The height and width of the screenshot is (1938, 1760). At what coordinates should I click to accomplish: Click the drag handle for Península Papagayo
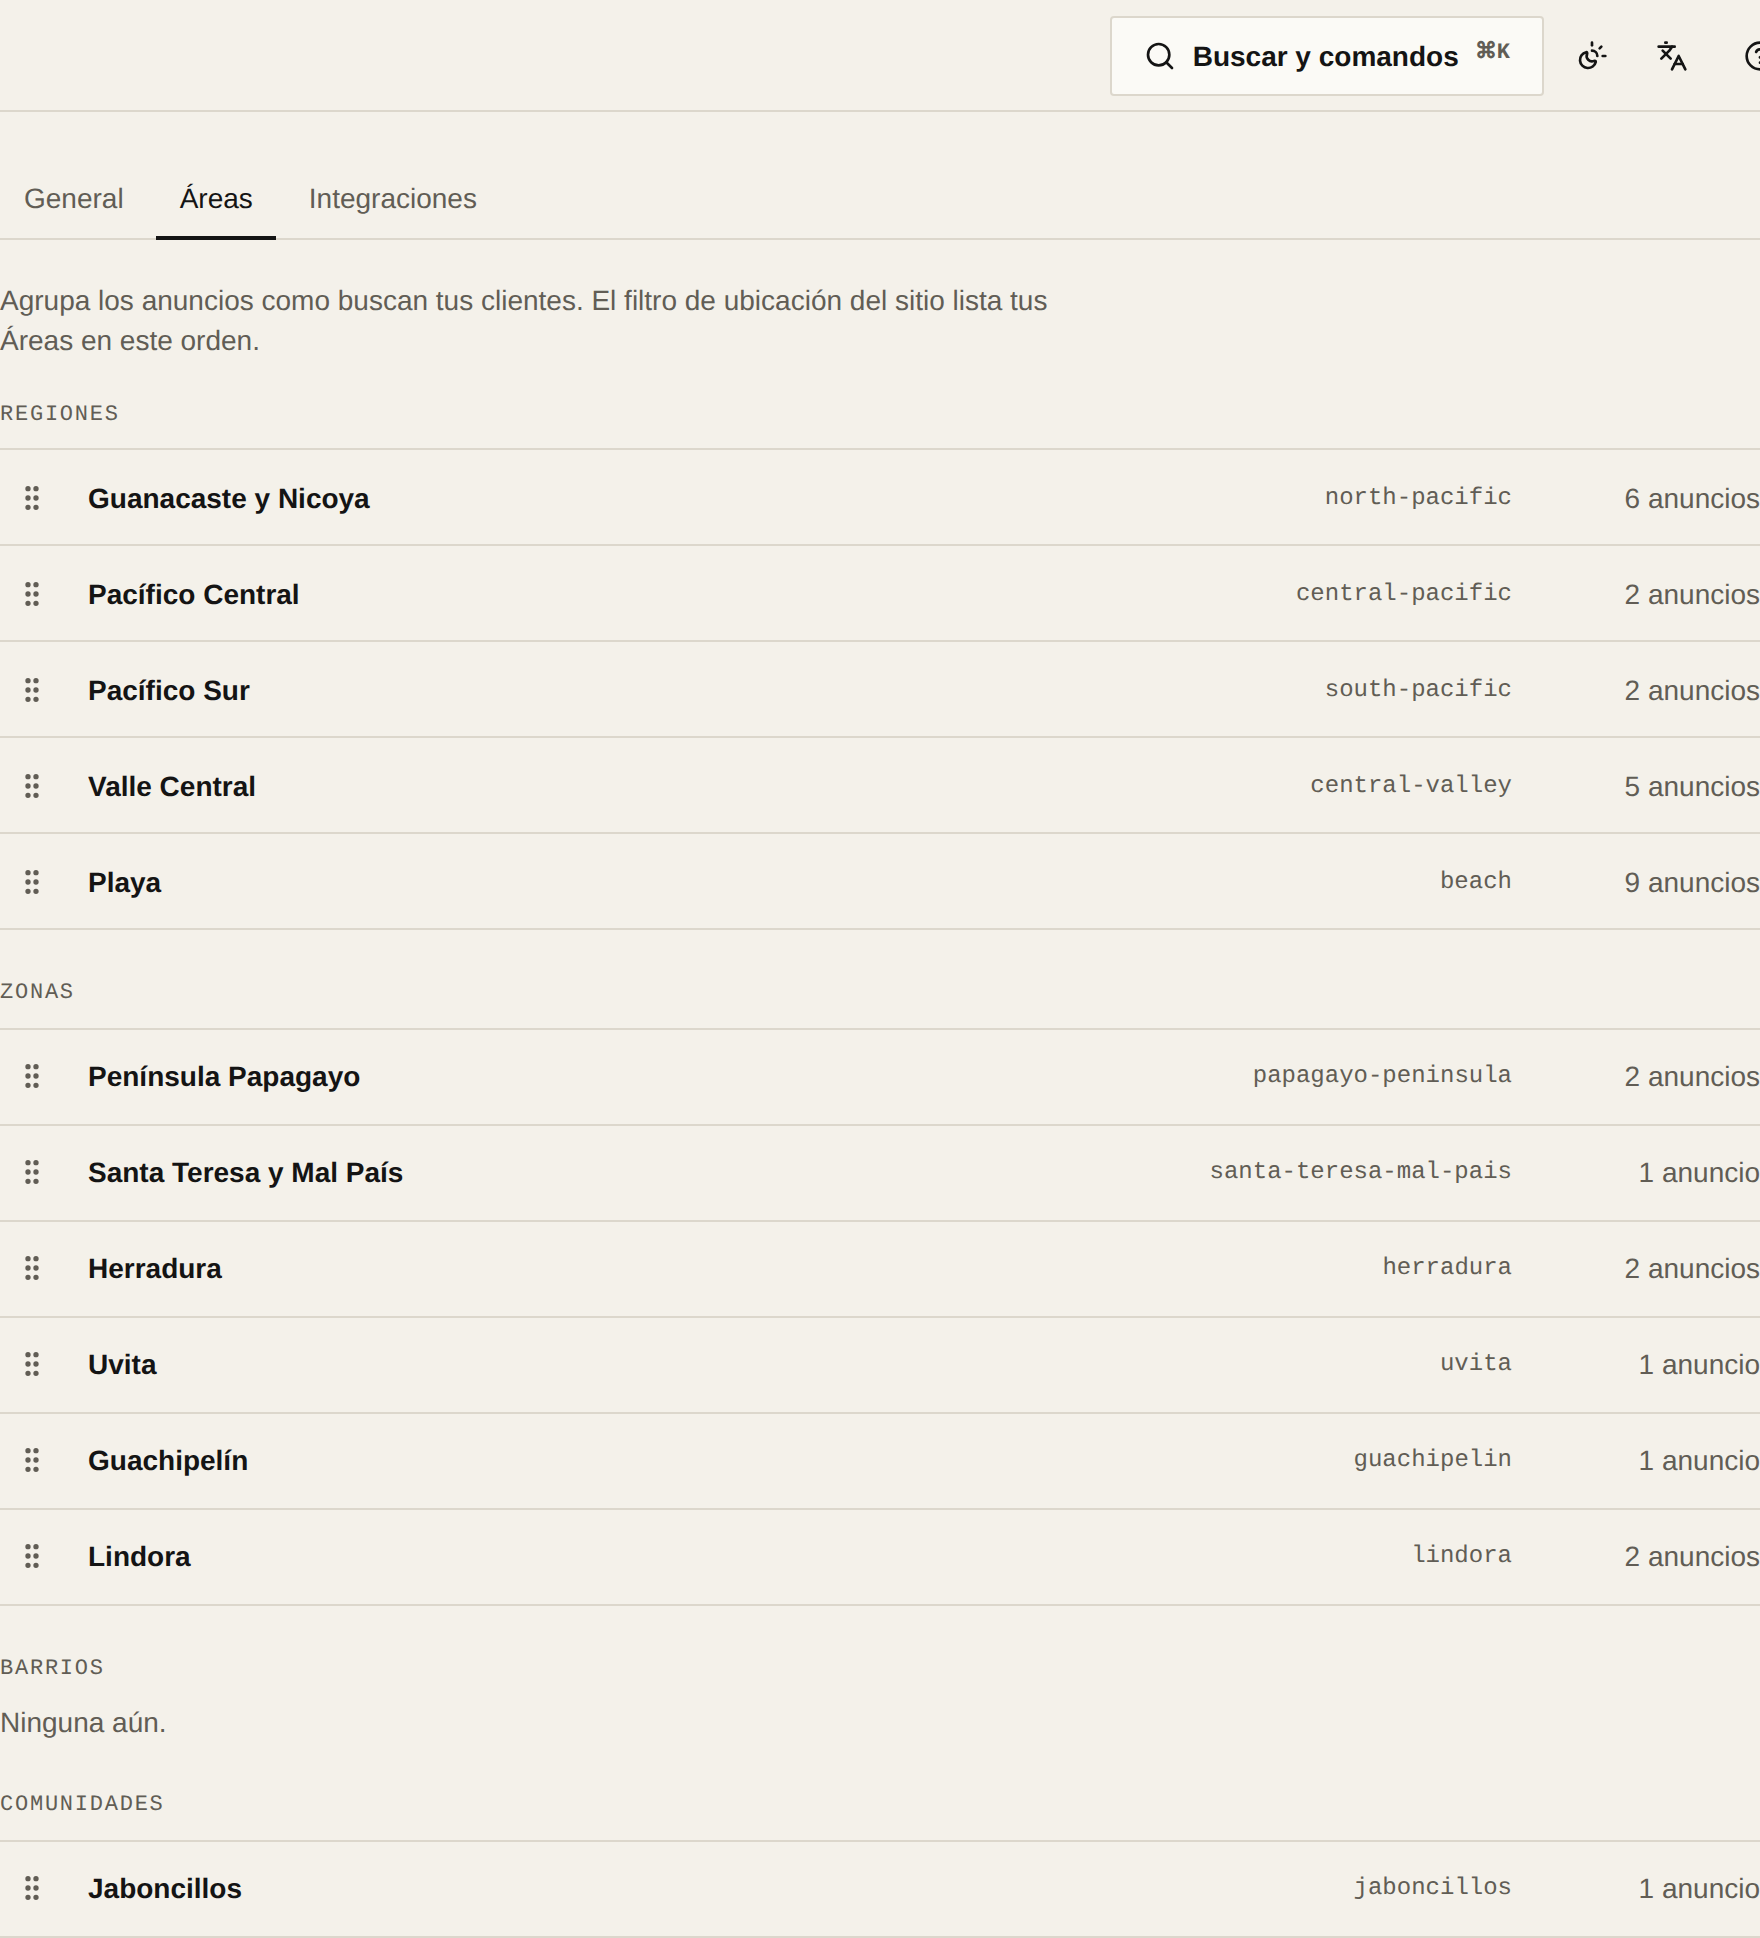pyautogui.click(x=32, y=1076)
